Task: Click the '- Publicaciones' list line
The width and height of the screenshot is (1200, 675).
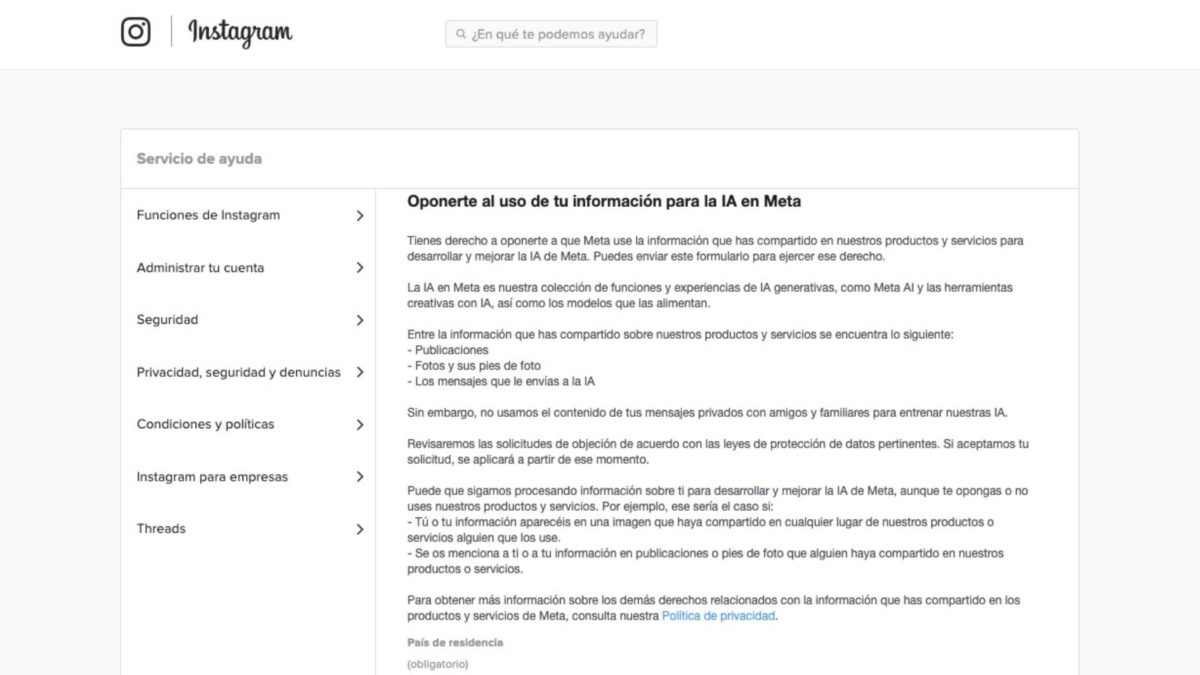Action: [x=448, y=350]
